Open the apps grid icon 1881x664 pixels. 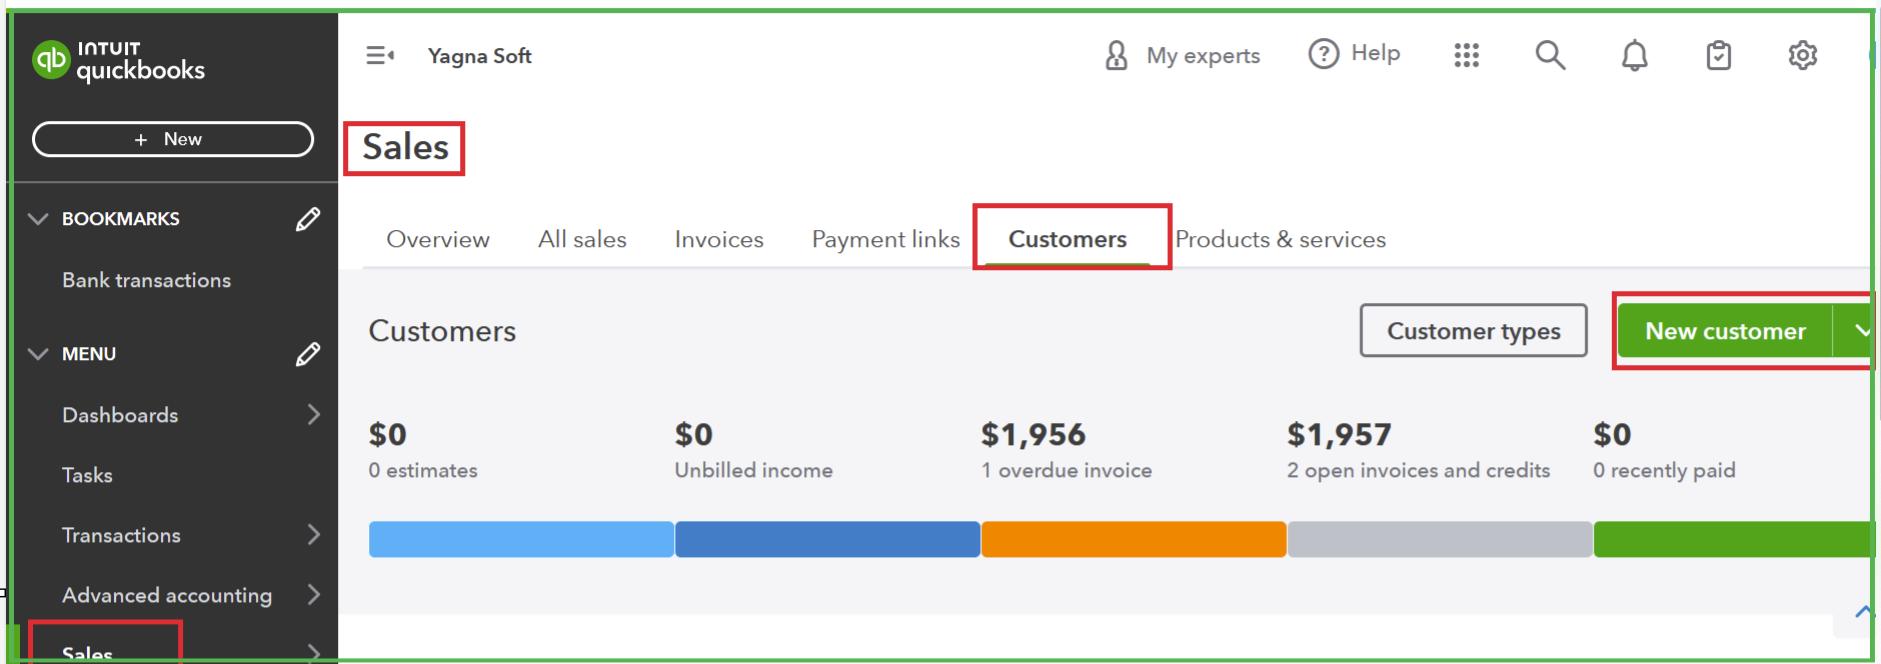pos(1466,55)
